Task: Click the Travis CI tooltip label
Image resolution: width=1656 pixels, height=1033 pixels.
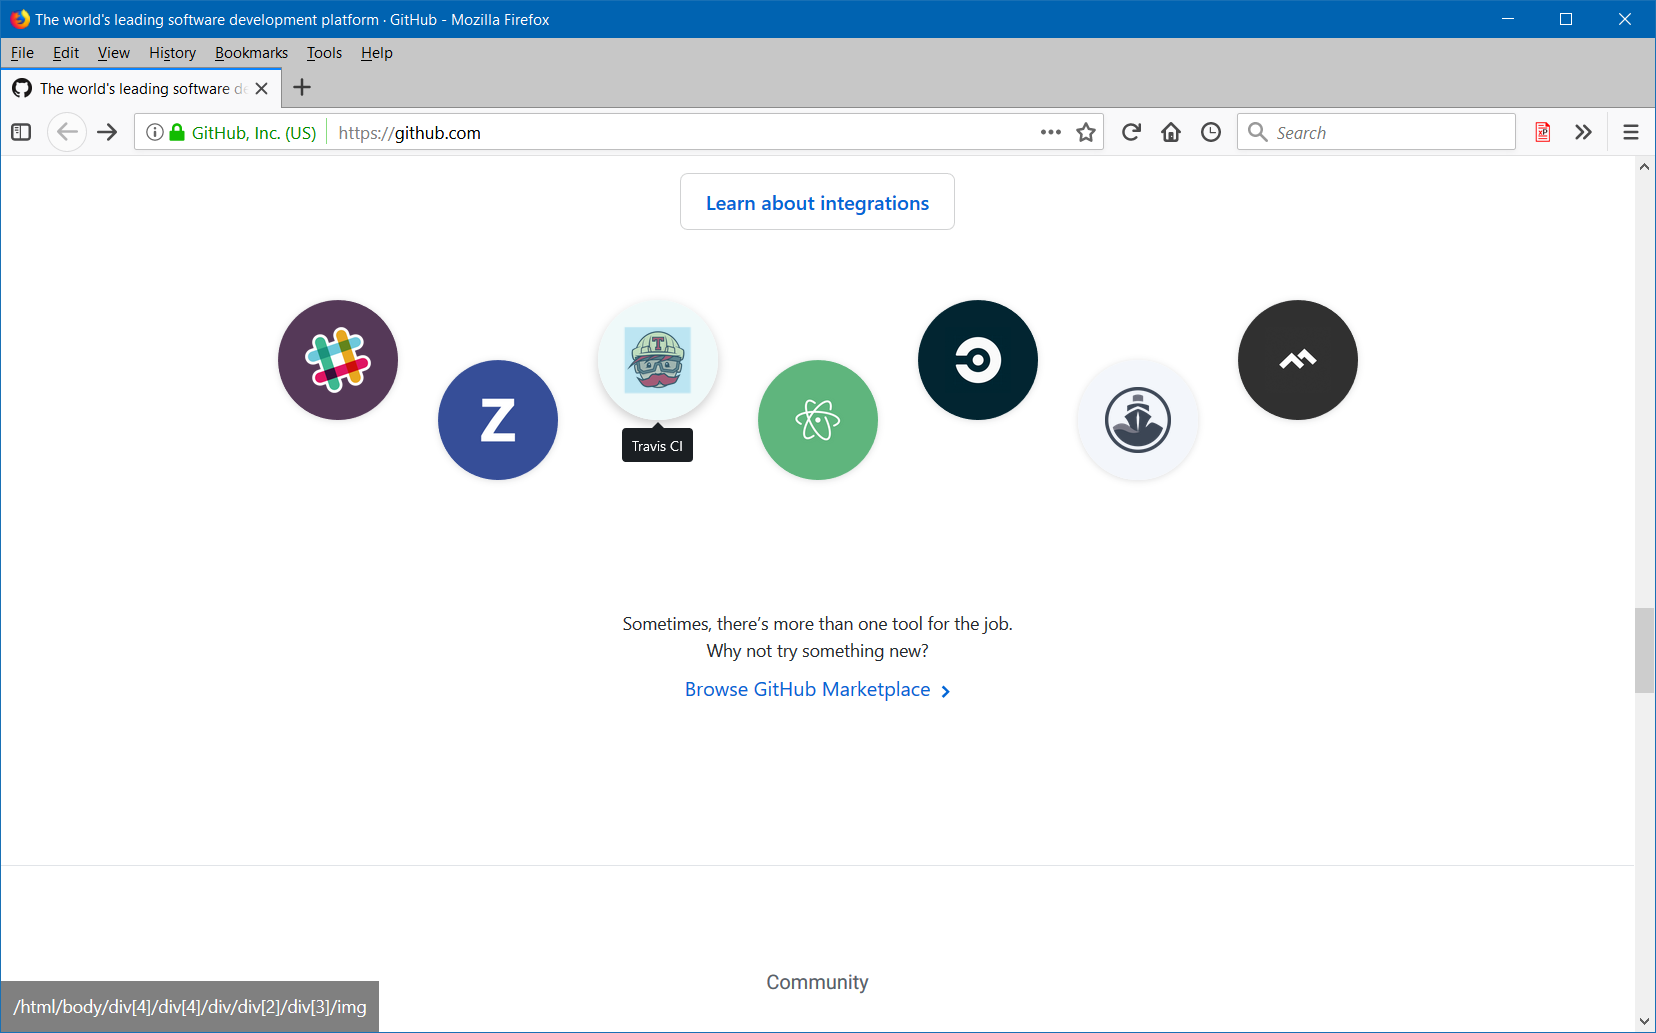Action: 657,446
